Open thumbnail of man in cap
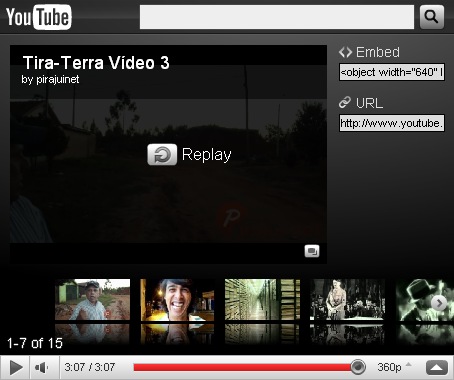This screenshot has height=380, width=454. [x=92, y=300]
